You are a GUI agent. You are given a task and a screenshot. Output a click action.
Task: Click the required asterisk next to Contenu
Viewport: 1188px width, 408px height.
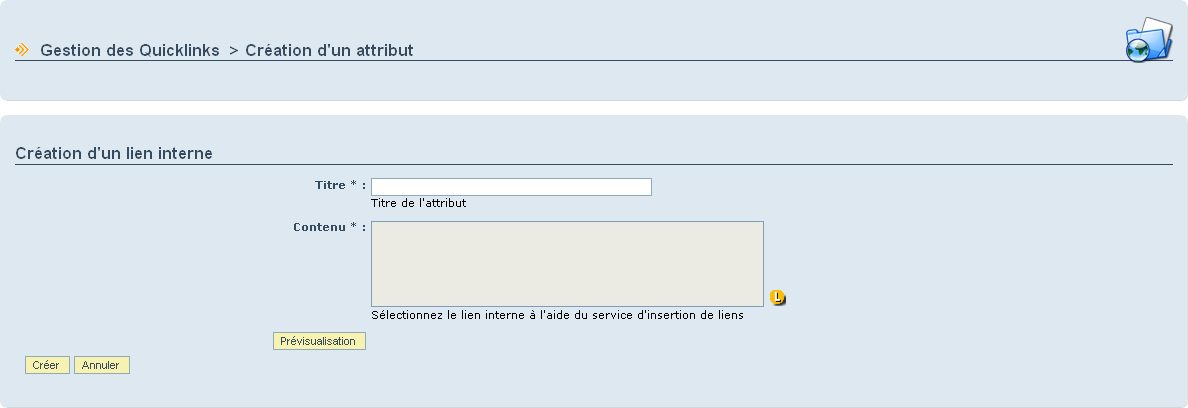pyautogui.click(x=353, y=226)
